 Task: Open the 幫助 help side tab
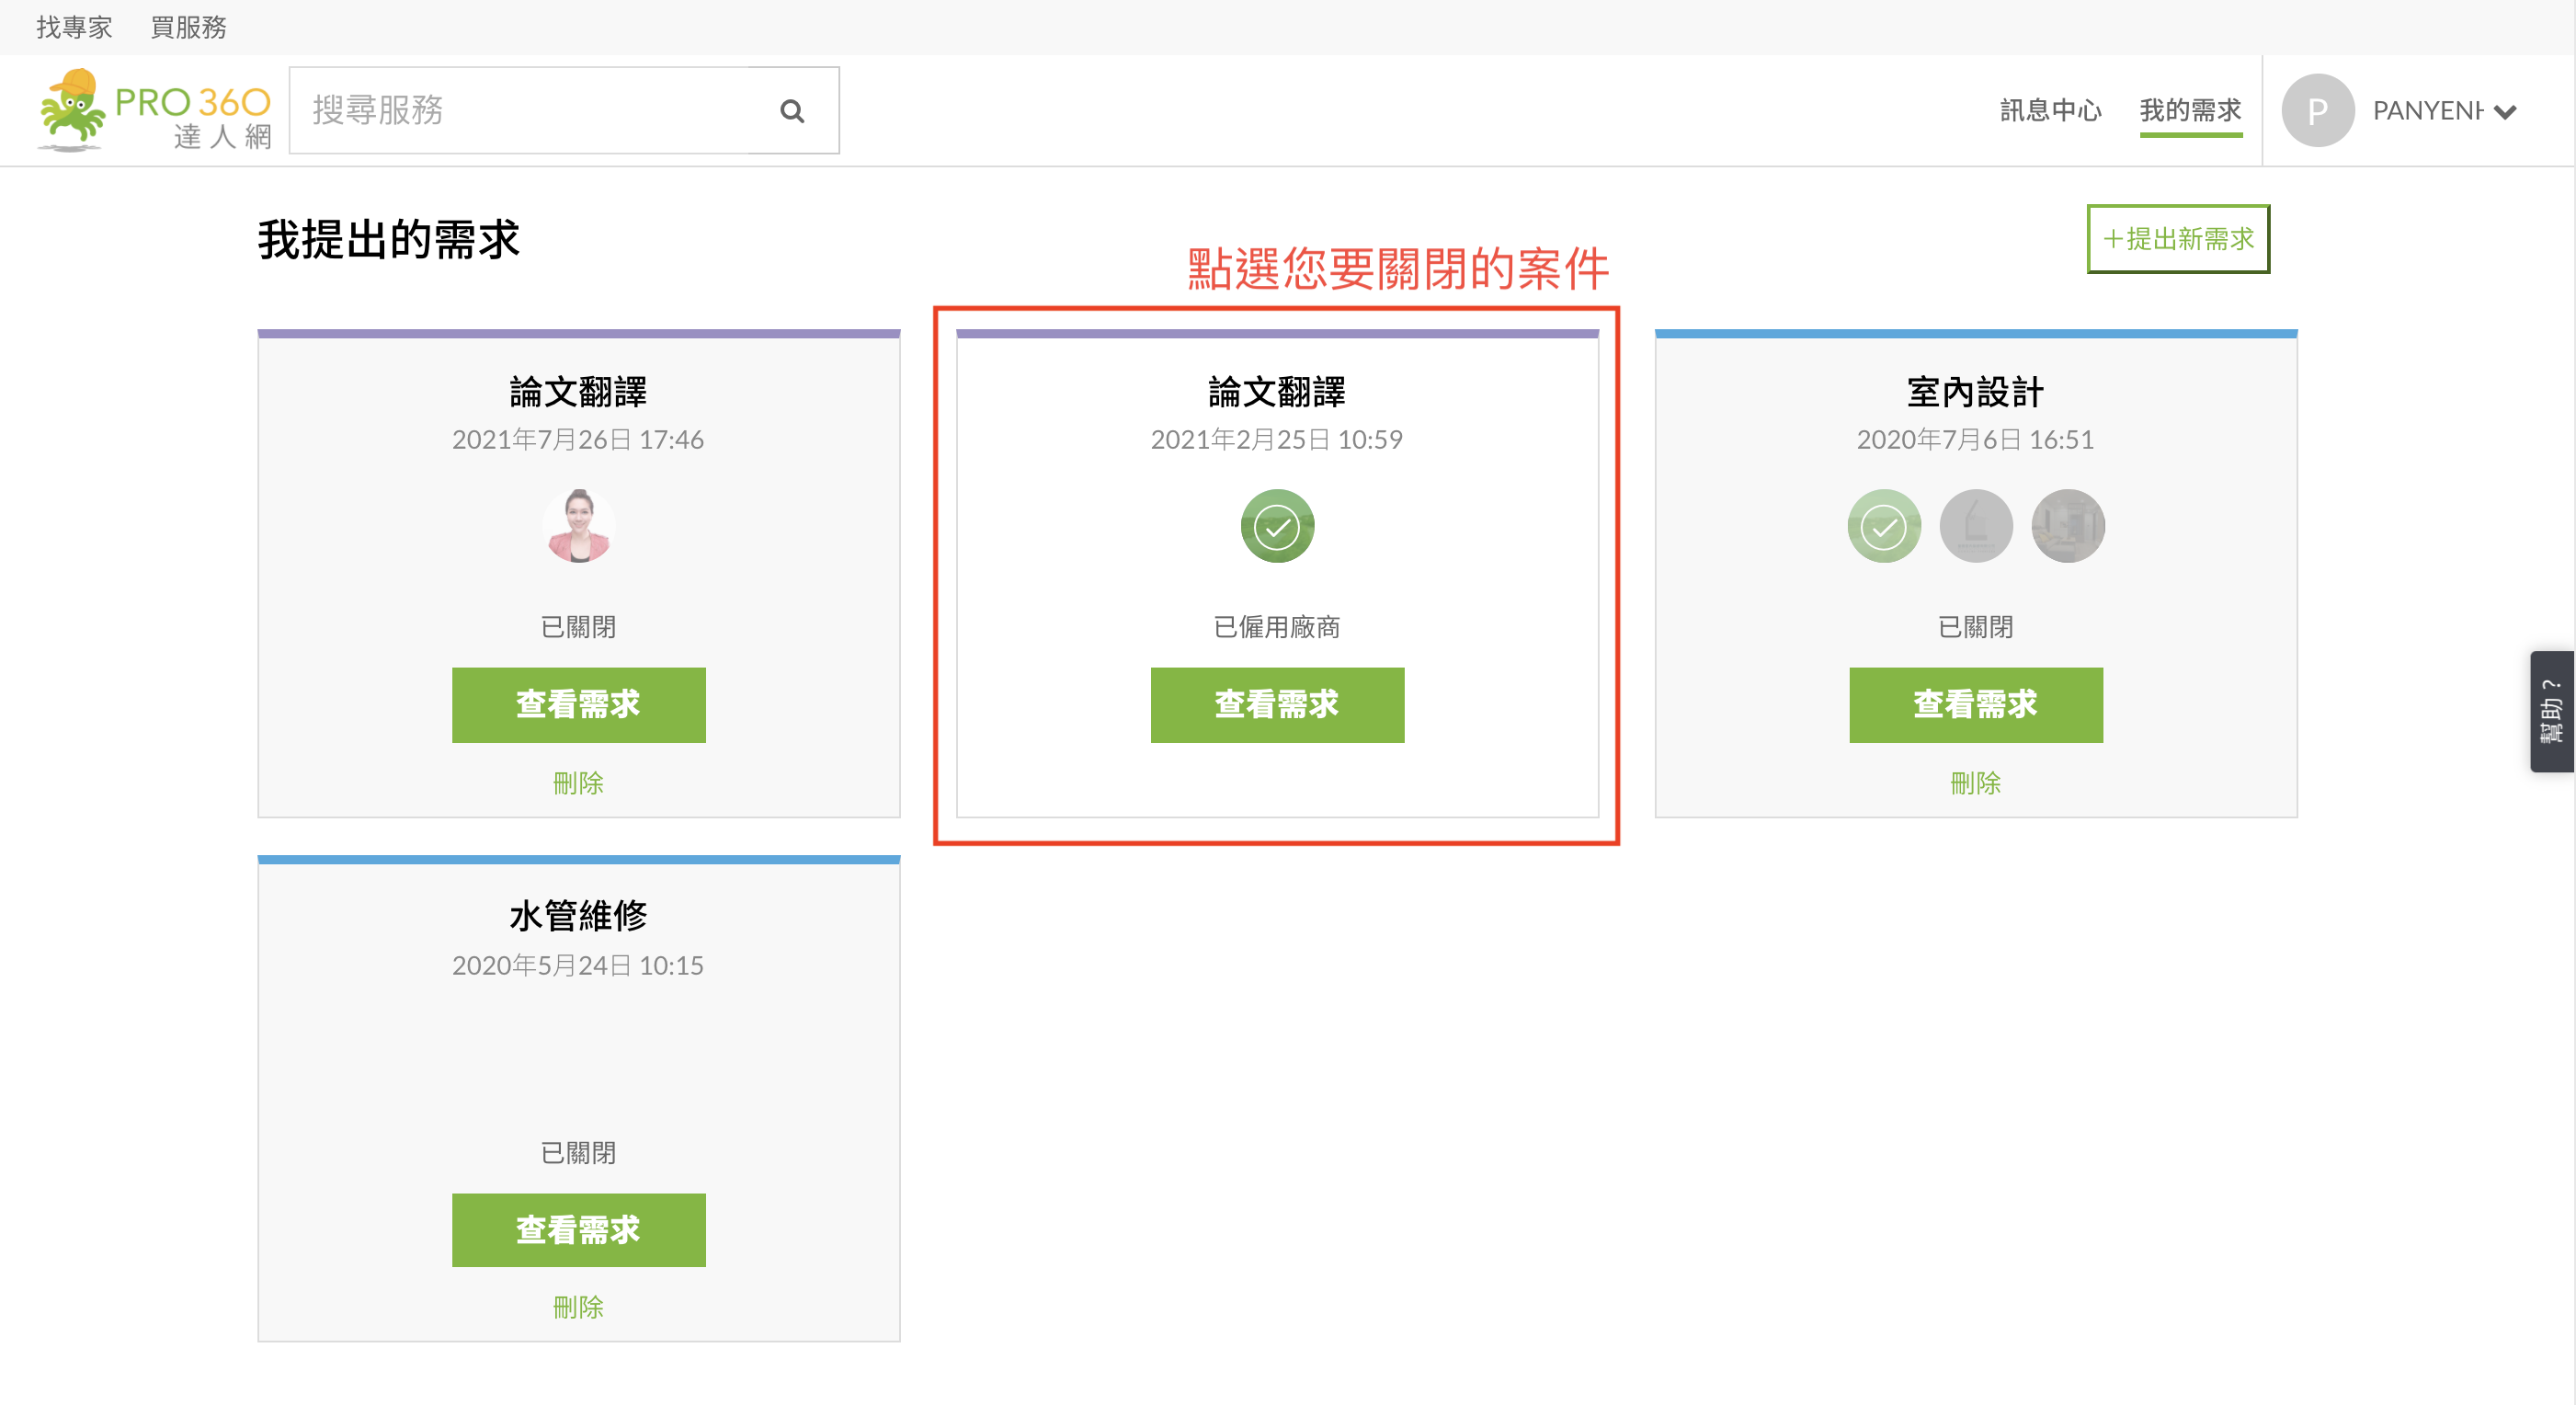(x=2551, y=711)
